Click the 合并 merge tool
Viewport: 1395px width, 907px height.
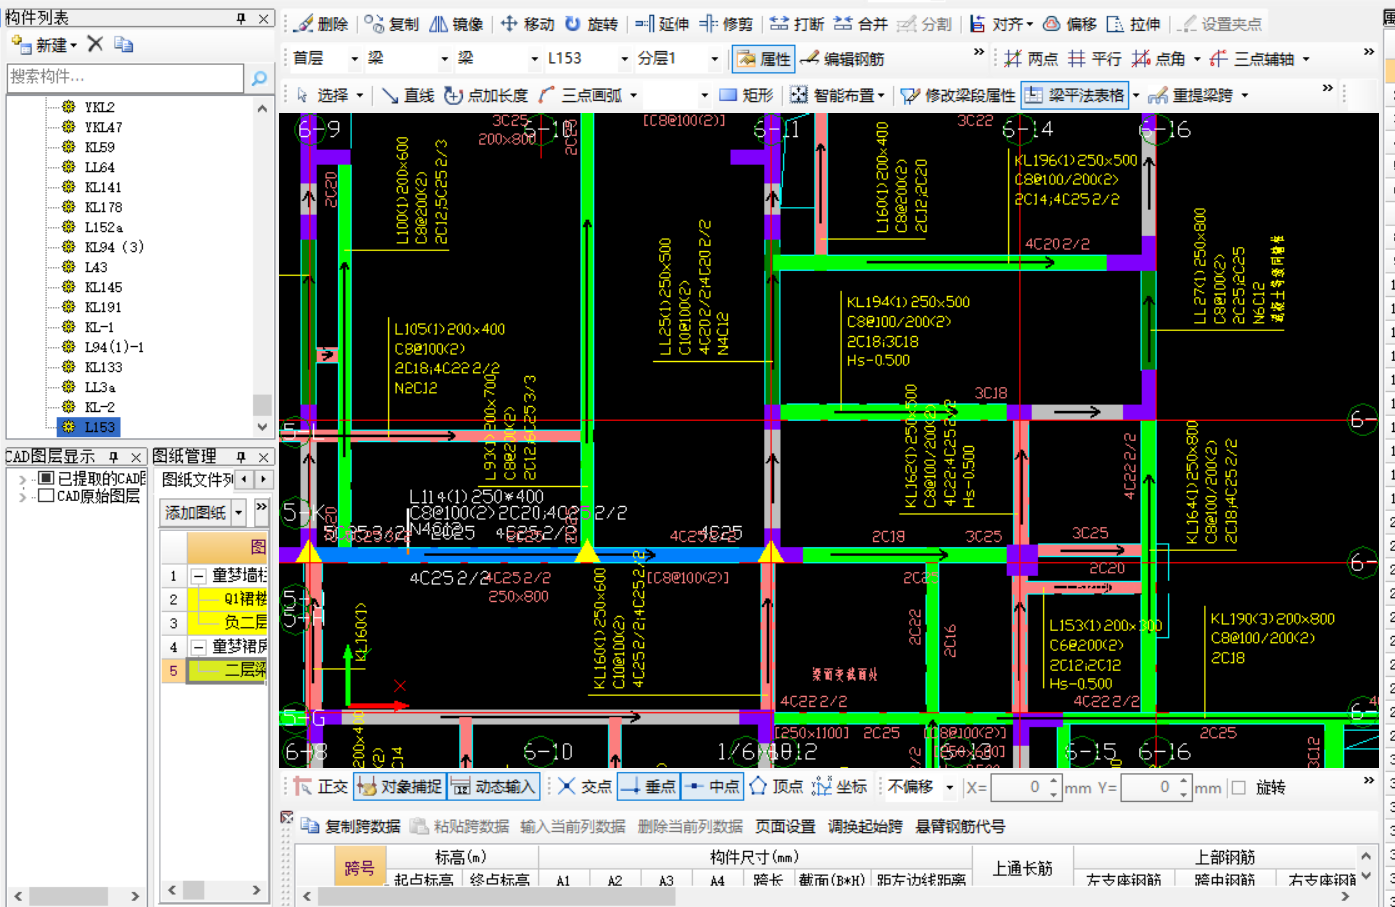[861, 24]
